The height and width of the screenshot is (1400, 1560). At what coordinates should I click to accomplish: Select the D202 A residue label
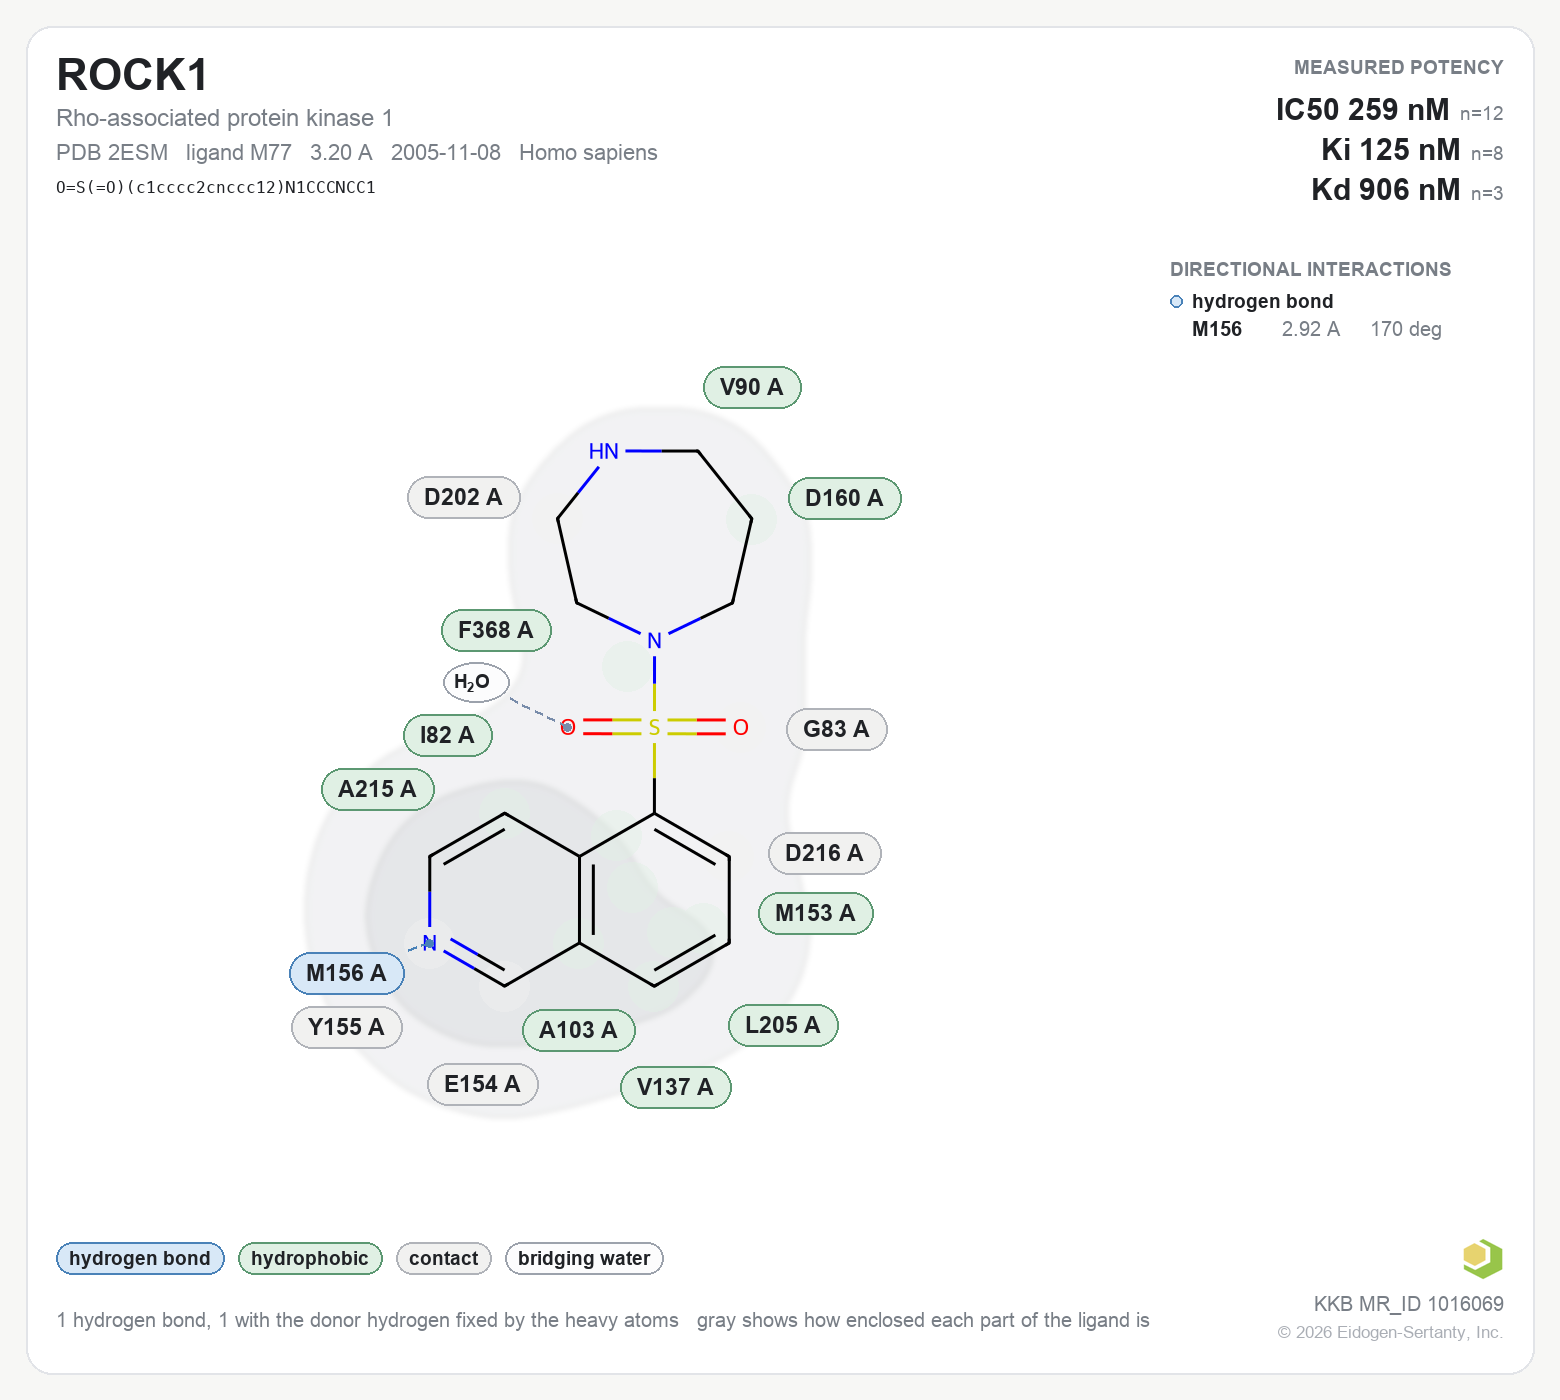[x=463, y=497]
